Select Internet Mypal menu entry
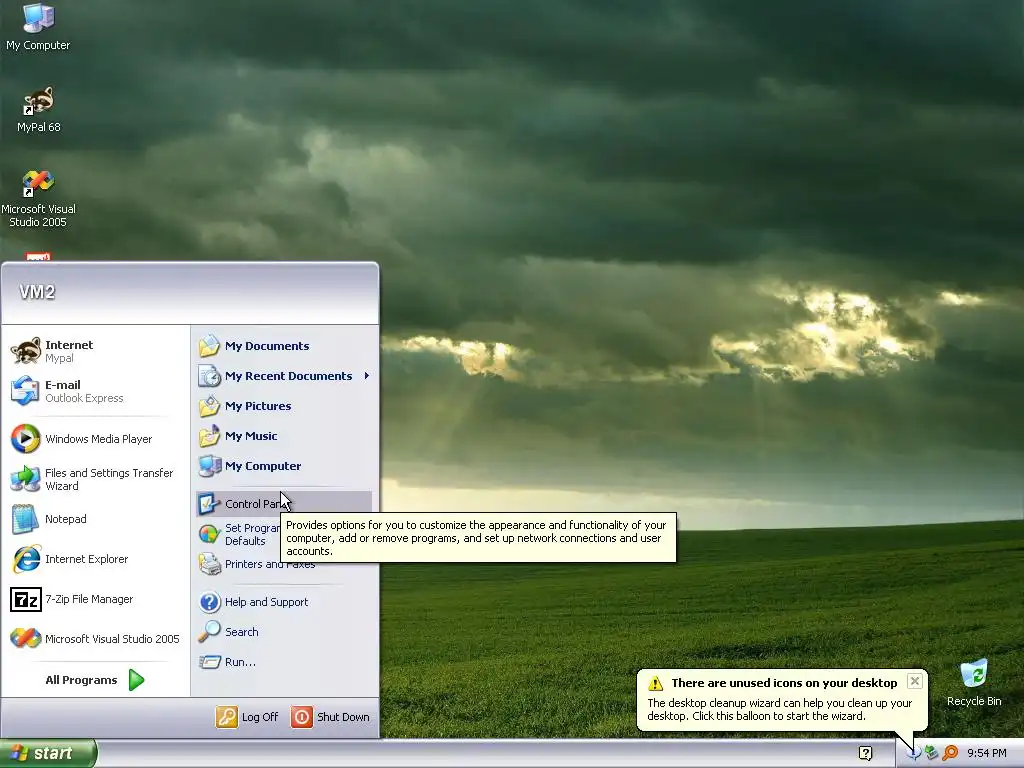1024x768 pixels. [x=95, y=351]
